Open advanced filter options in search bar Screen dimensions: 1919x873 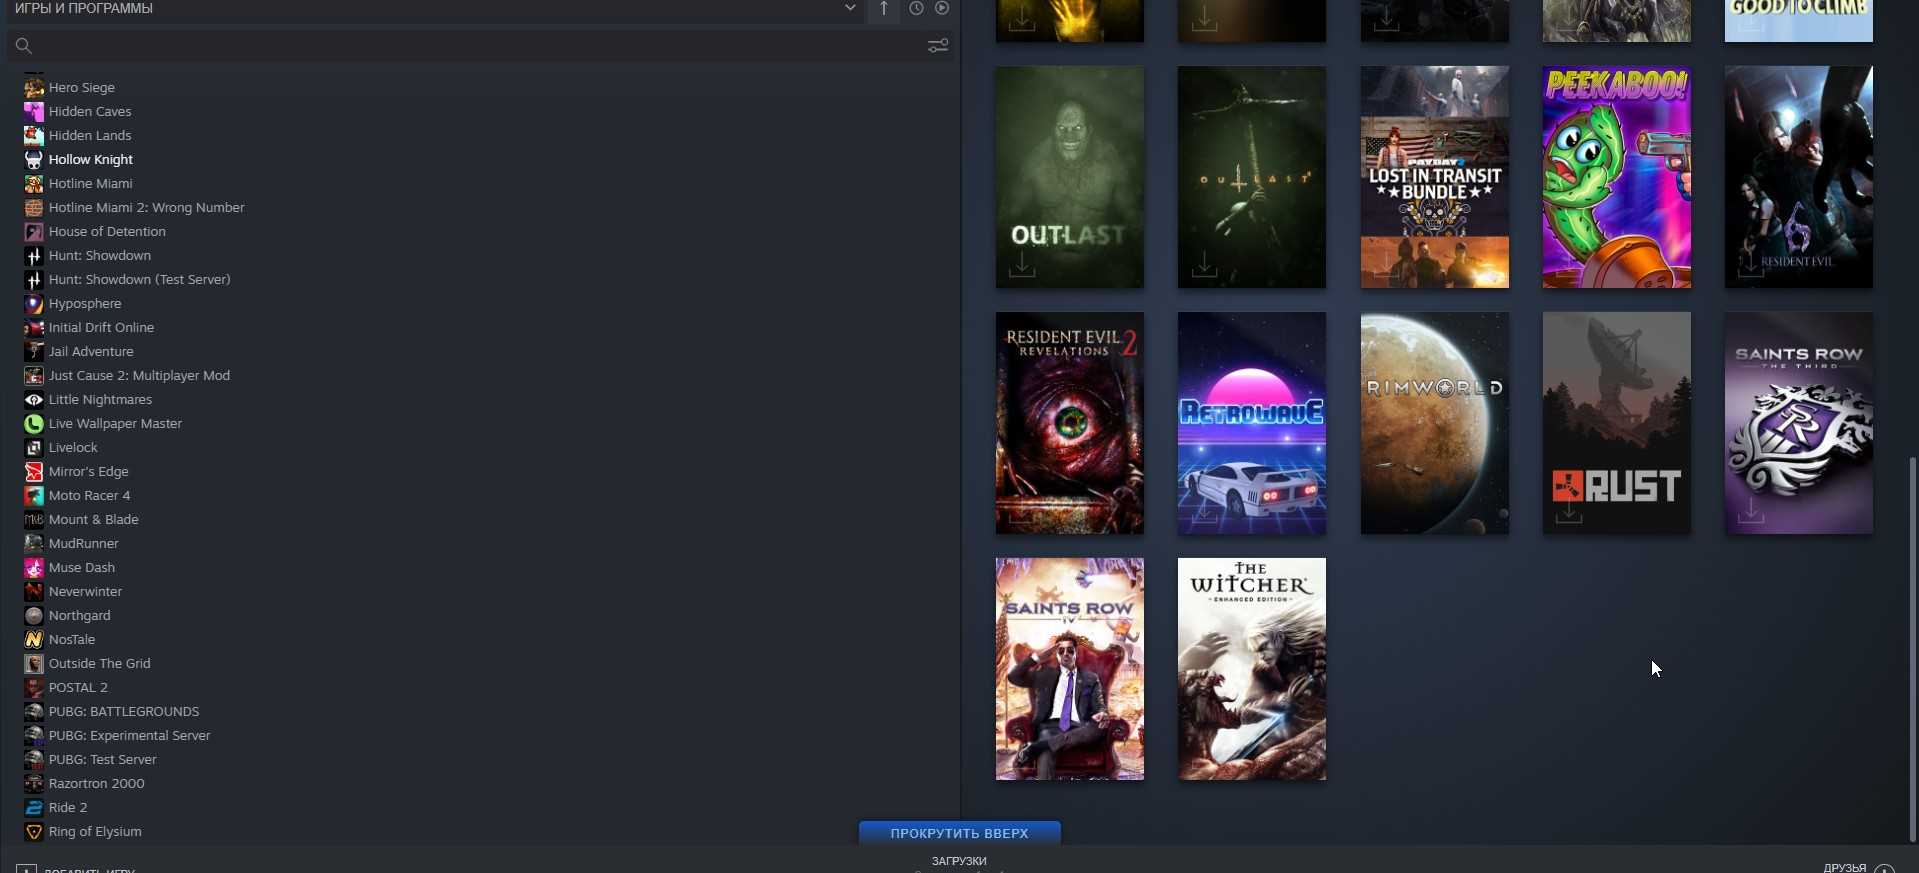pos(938,46)
